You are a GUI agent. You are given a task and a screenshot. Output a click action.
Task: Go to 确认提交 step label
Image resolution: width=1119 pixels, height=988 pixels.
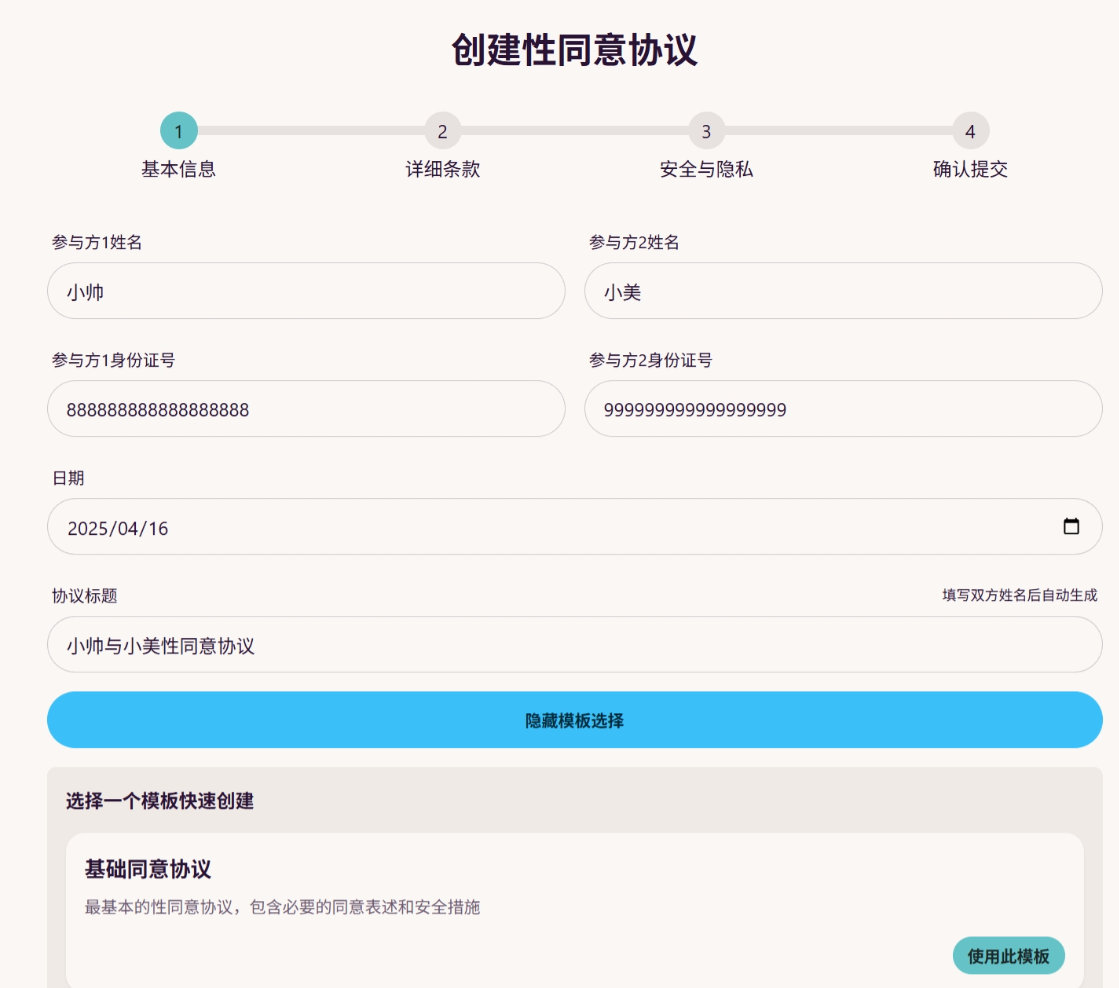point(970,169)
